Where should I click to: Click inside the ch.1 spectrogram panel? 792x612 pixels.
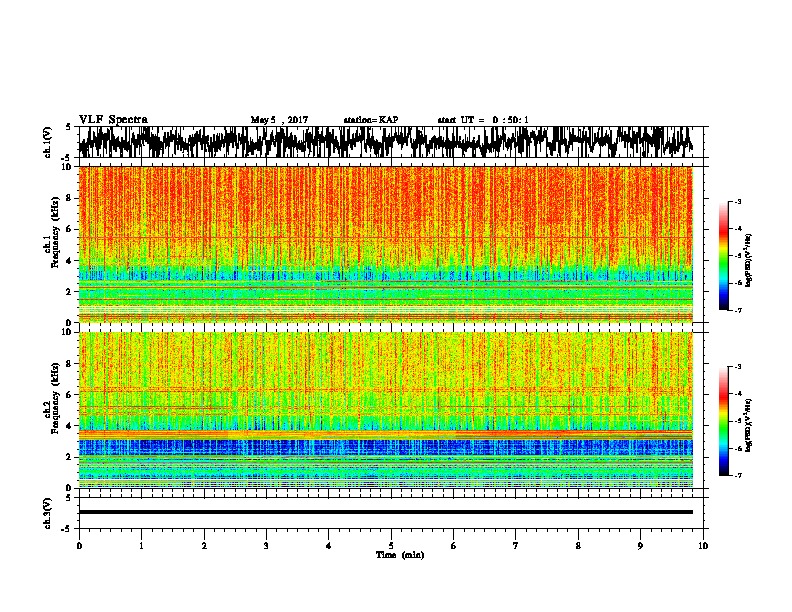point(385,244)
